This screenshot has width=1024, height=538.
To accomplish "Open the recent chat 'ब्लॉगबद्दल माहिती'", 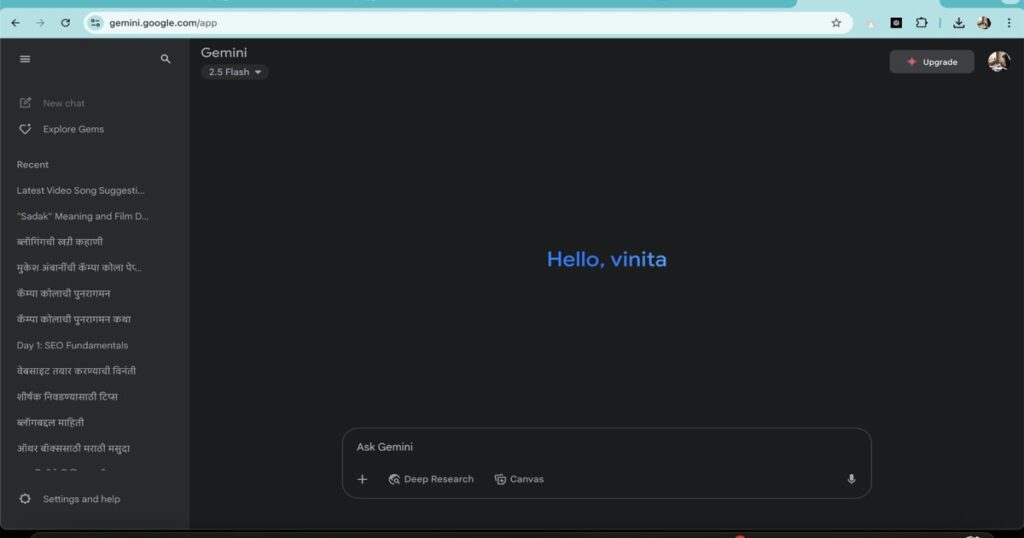I will [50, 422].
